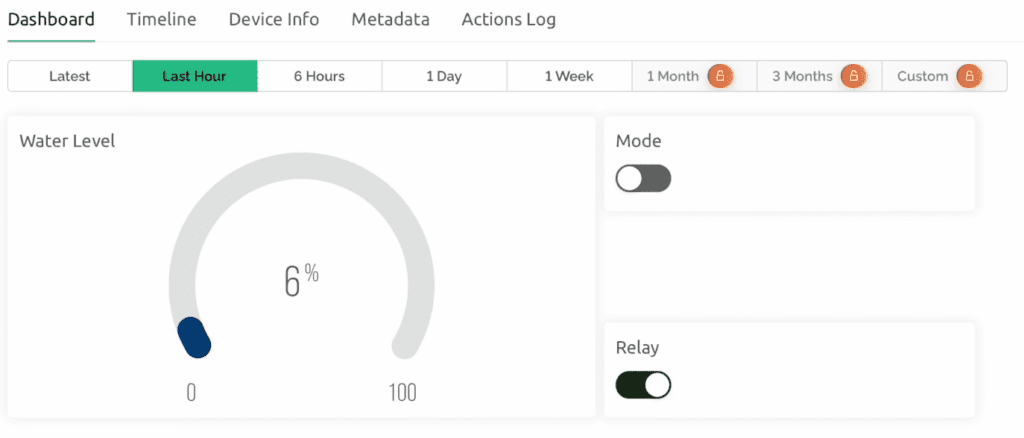Click the 3 Months range label
The image size is (1024, 438).
[x=802, y=76]
